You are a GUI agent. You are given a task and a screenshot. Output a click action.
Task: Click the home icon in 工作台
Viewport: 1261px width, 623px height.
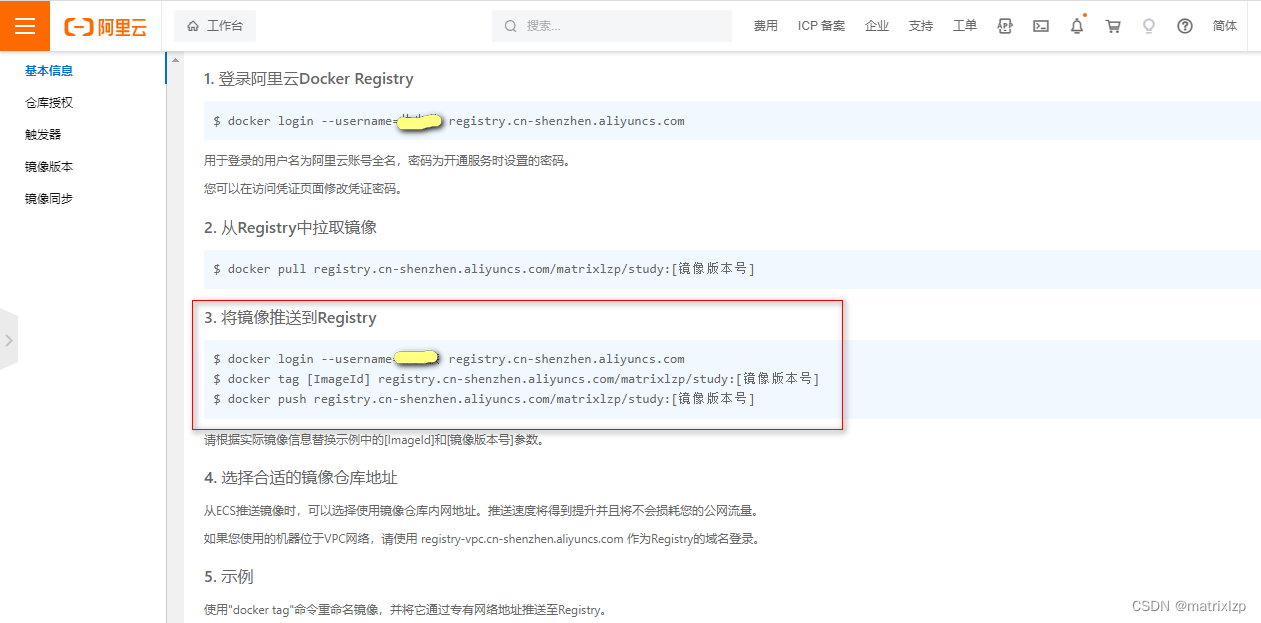[x=193, y=26]
